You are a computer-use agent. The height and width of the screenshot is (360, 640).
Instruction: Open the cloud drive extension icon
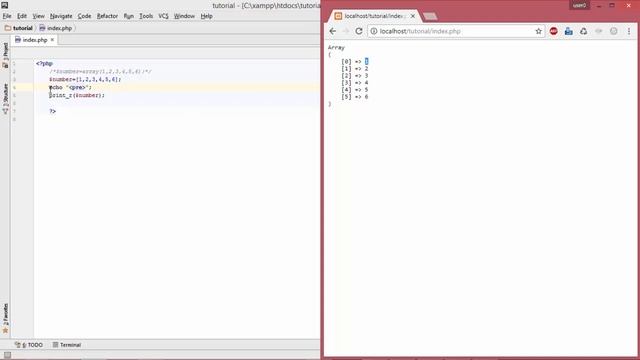coord(584,31)
